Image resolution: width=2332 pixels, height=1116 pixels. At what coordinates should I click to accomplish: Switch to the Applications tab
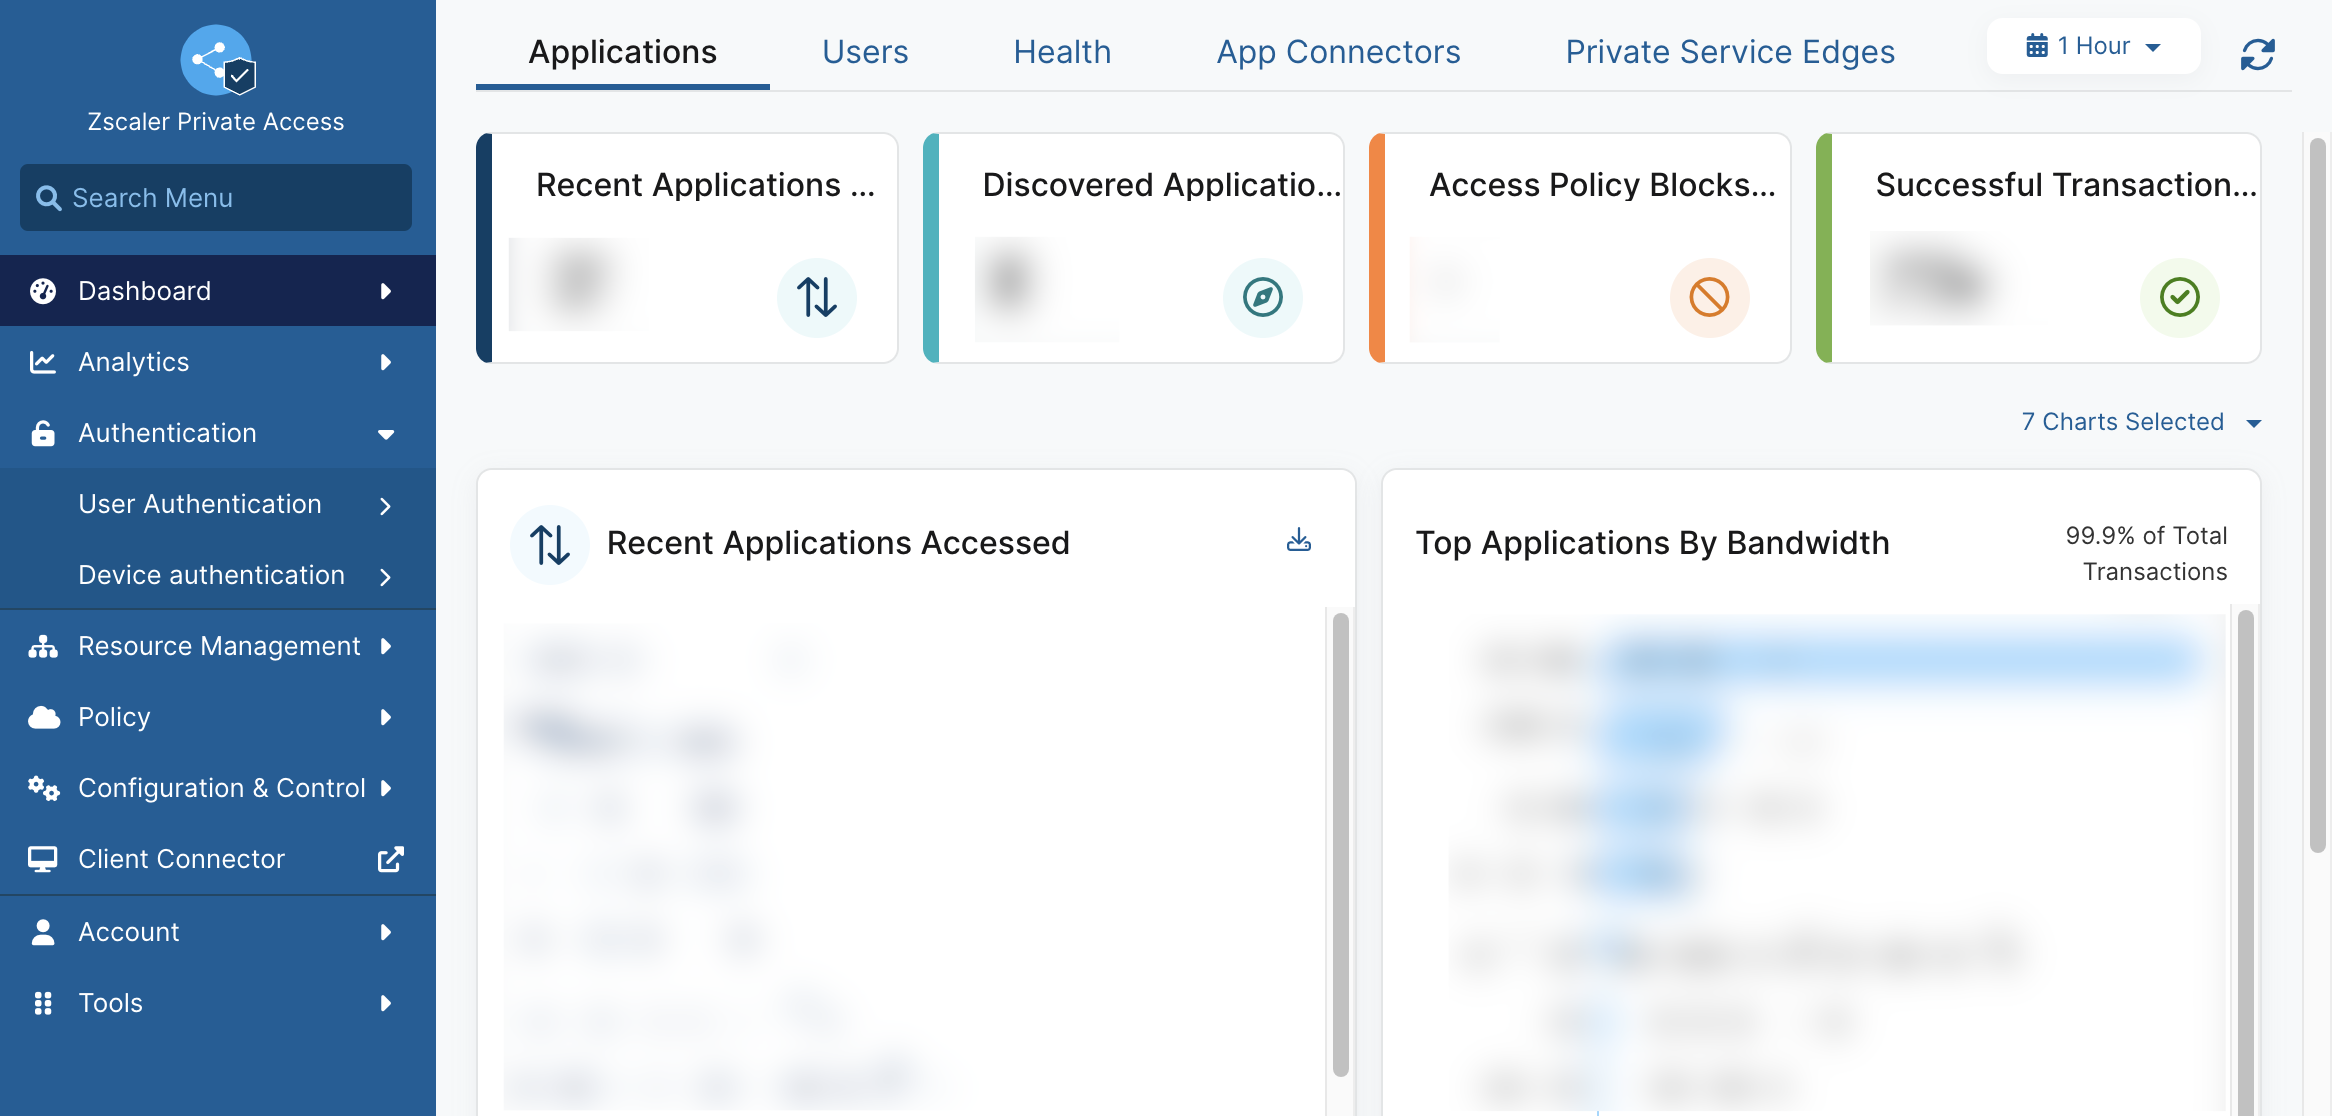623,52
